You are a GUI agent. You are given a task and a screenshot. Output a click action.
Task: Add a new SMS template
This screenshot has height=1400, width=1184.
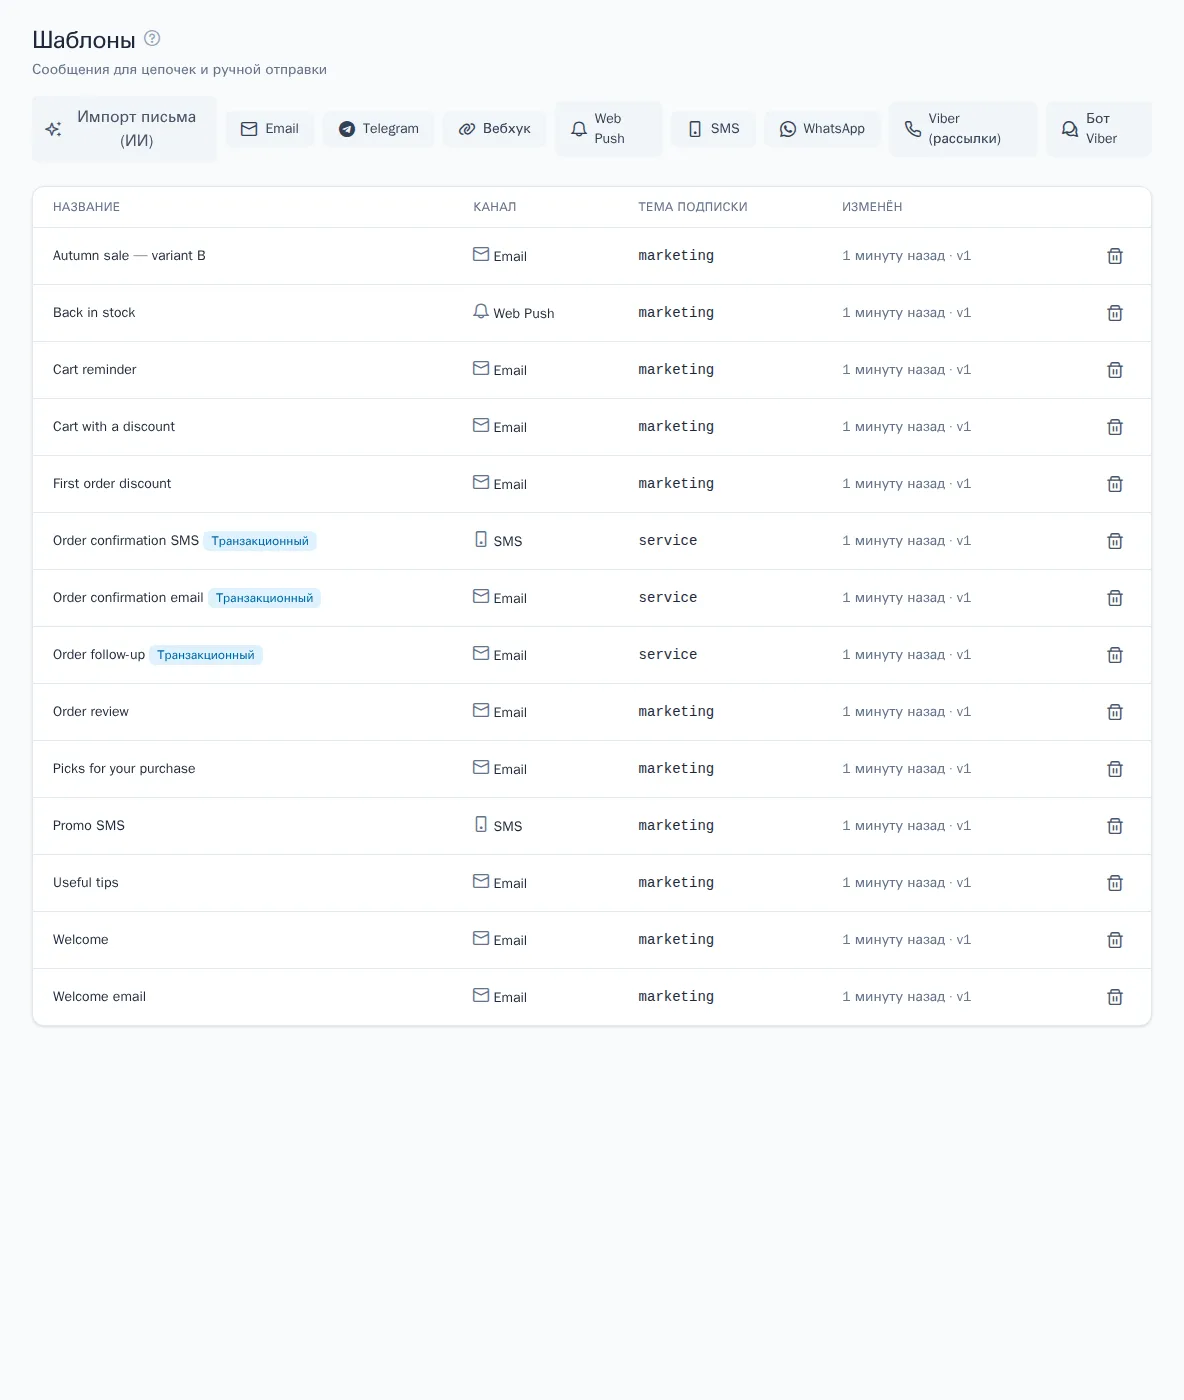(713, 129)
